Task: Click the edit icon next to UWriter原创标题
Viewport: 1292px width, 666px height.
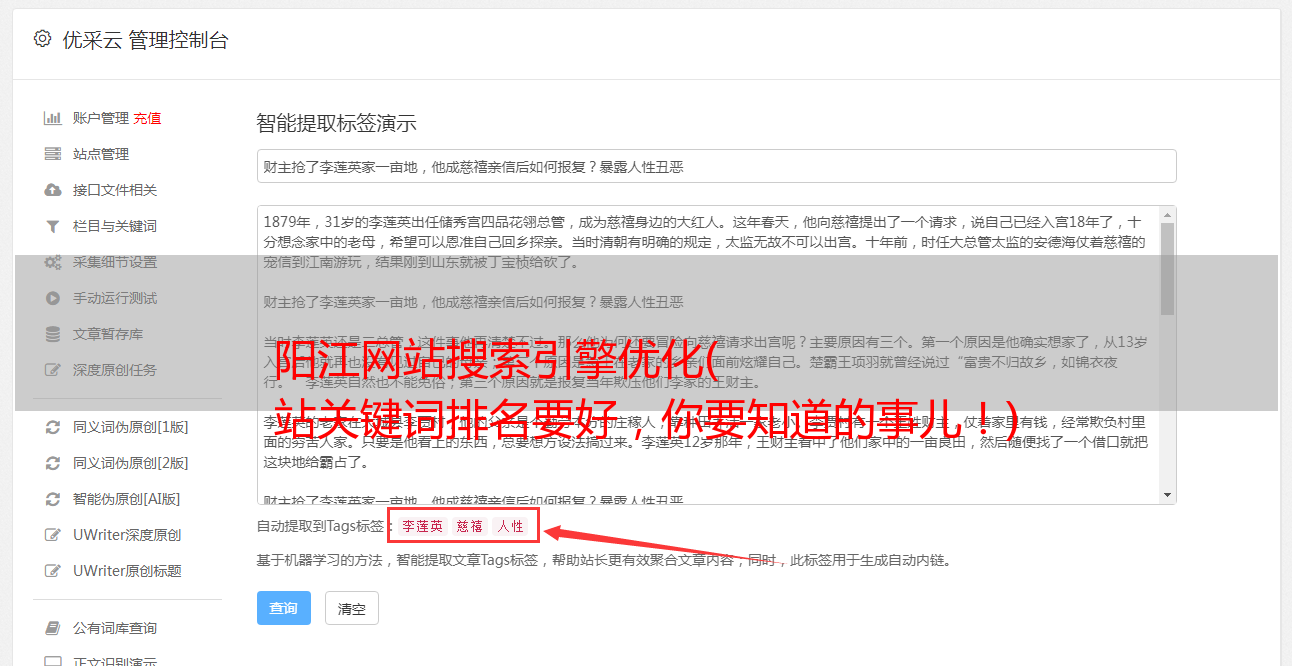Action: [53, 571]
